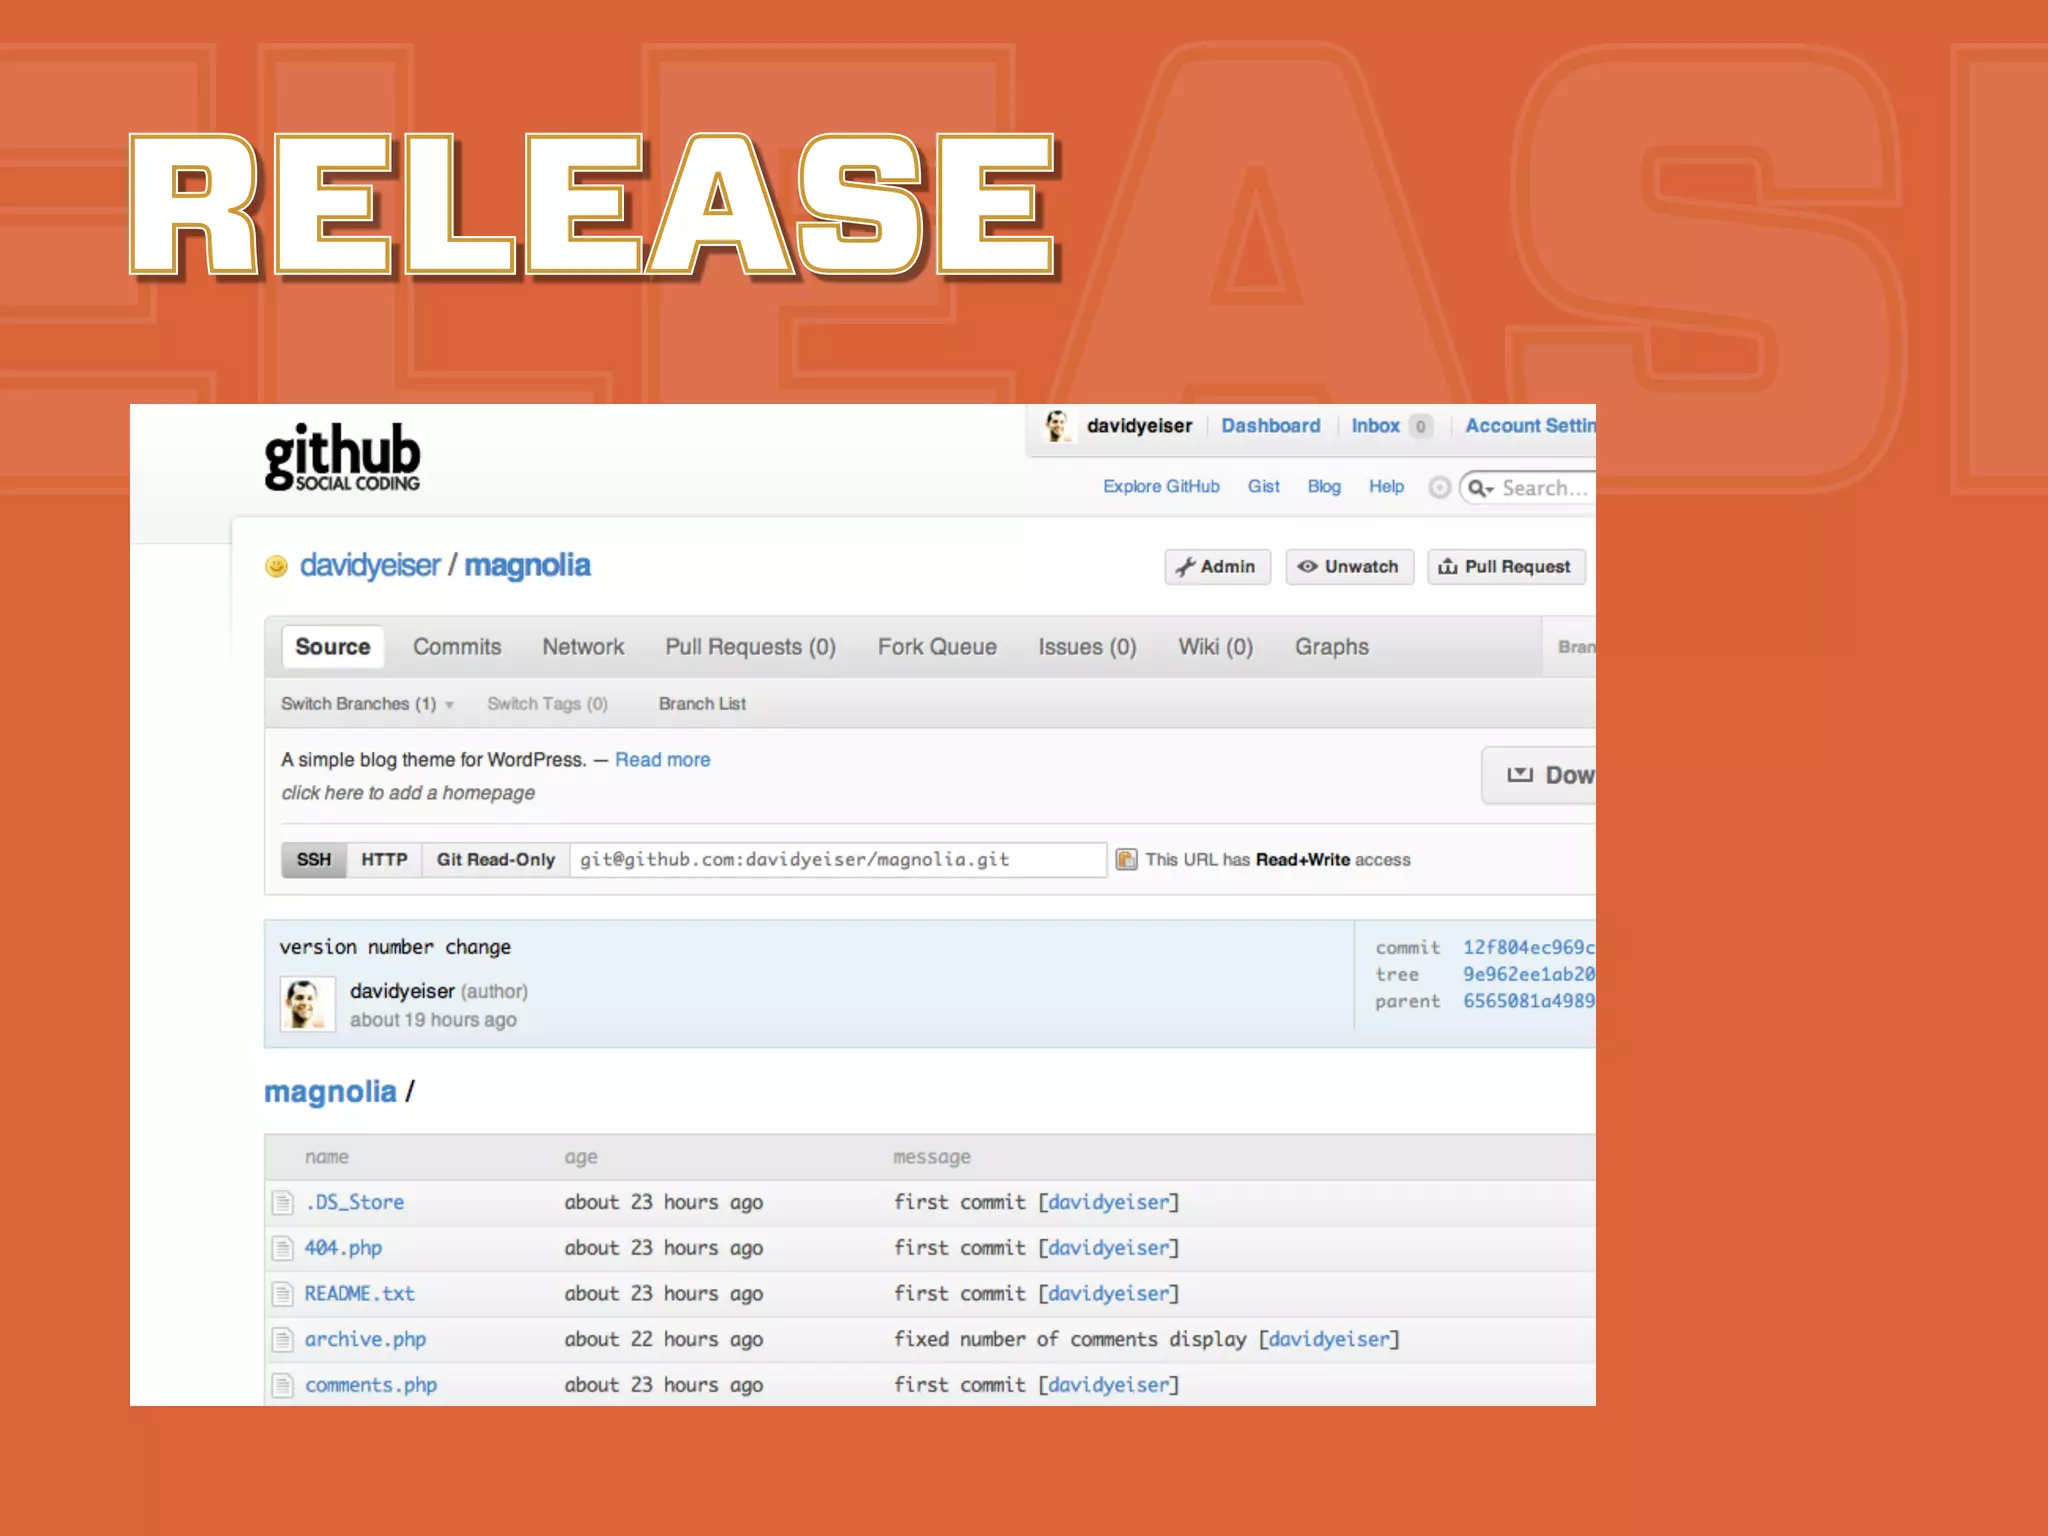Click 'click here to add a homepage'
This screenshot has width=2048, height=1536.
408,793
